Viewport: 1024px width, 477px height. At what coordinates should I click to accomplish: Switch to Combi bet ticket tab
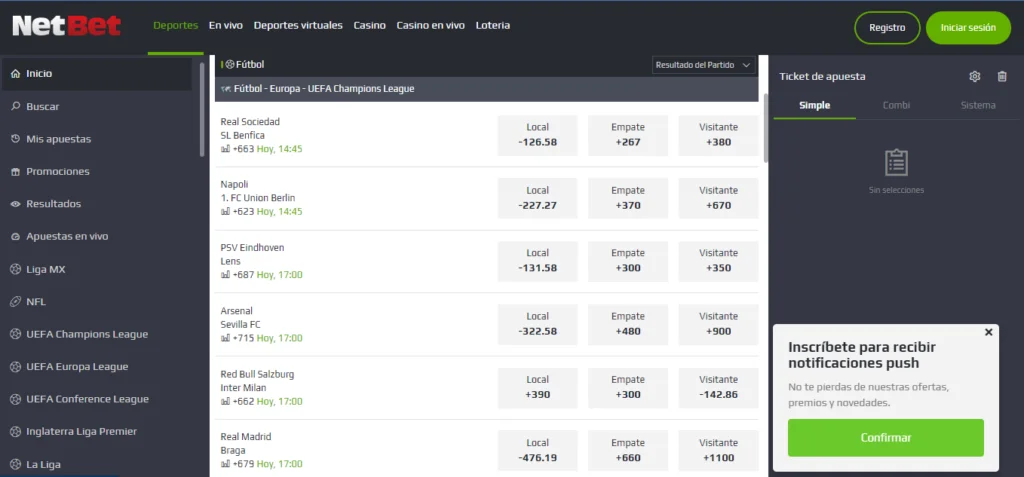pos(896,105)
